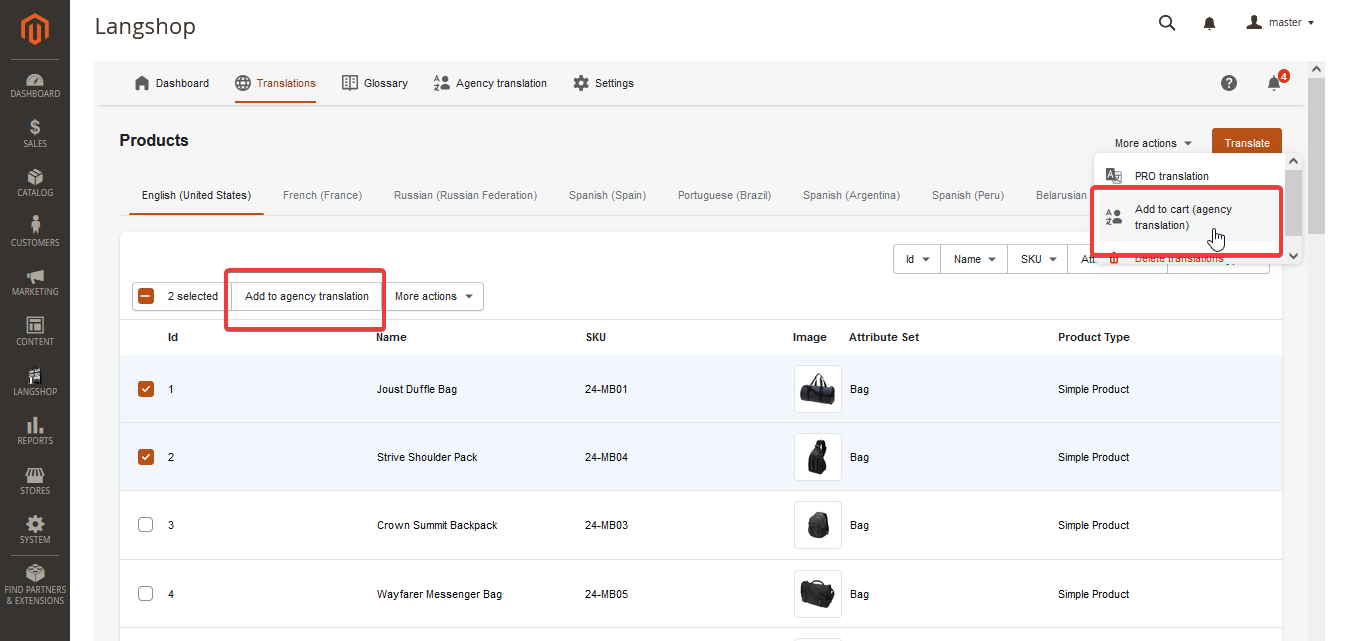
Task: Open the master account dropdown
Action: click(1280, 23)
